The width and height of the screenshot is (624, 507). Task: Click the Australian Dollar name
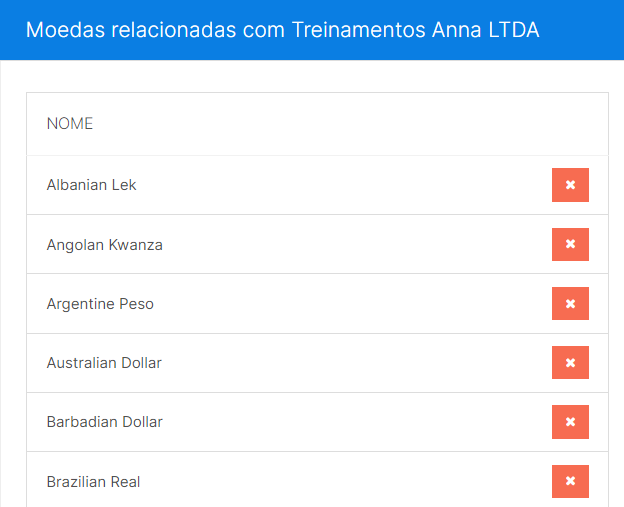tap(104, 363)
